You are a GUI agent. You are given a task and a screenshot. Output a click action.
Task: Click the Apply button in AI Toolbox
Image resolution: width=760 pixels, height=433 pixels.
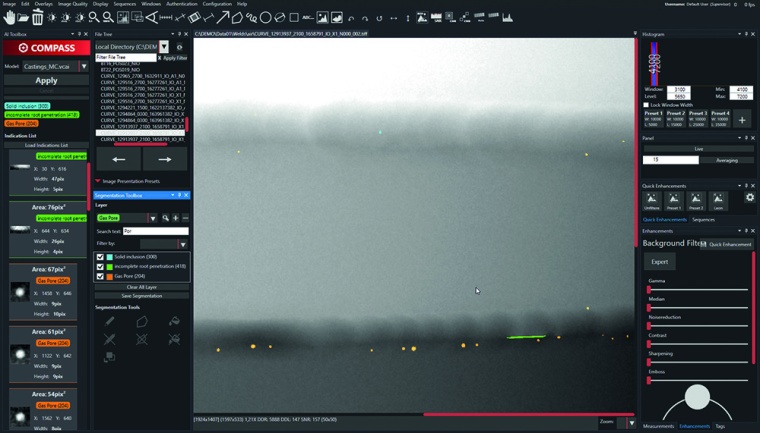coord(46,81)
